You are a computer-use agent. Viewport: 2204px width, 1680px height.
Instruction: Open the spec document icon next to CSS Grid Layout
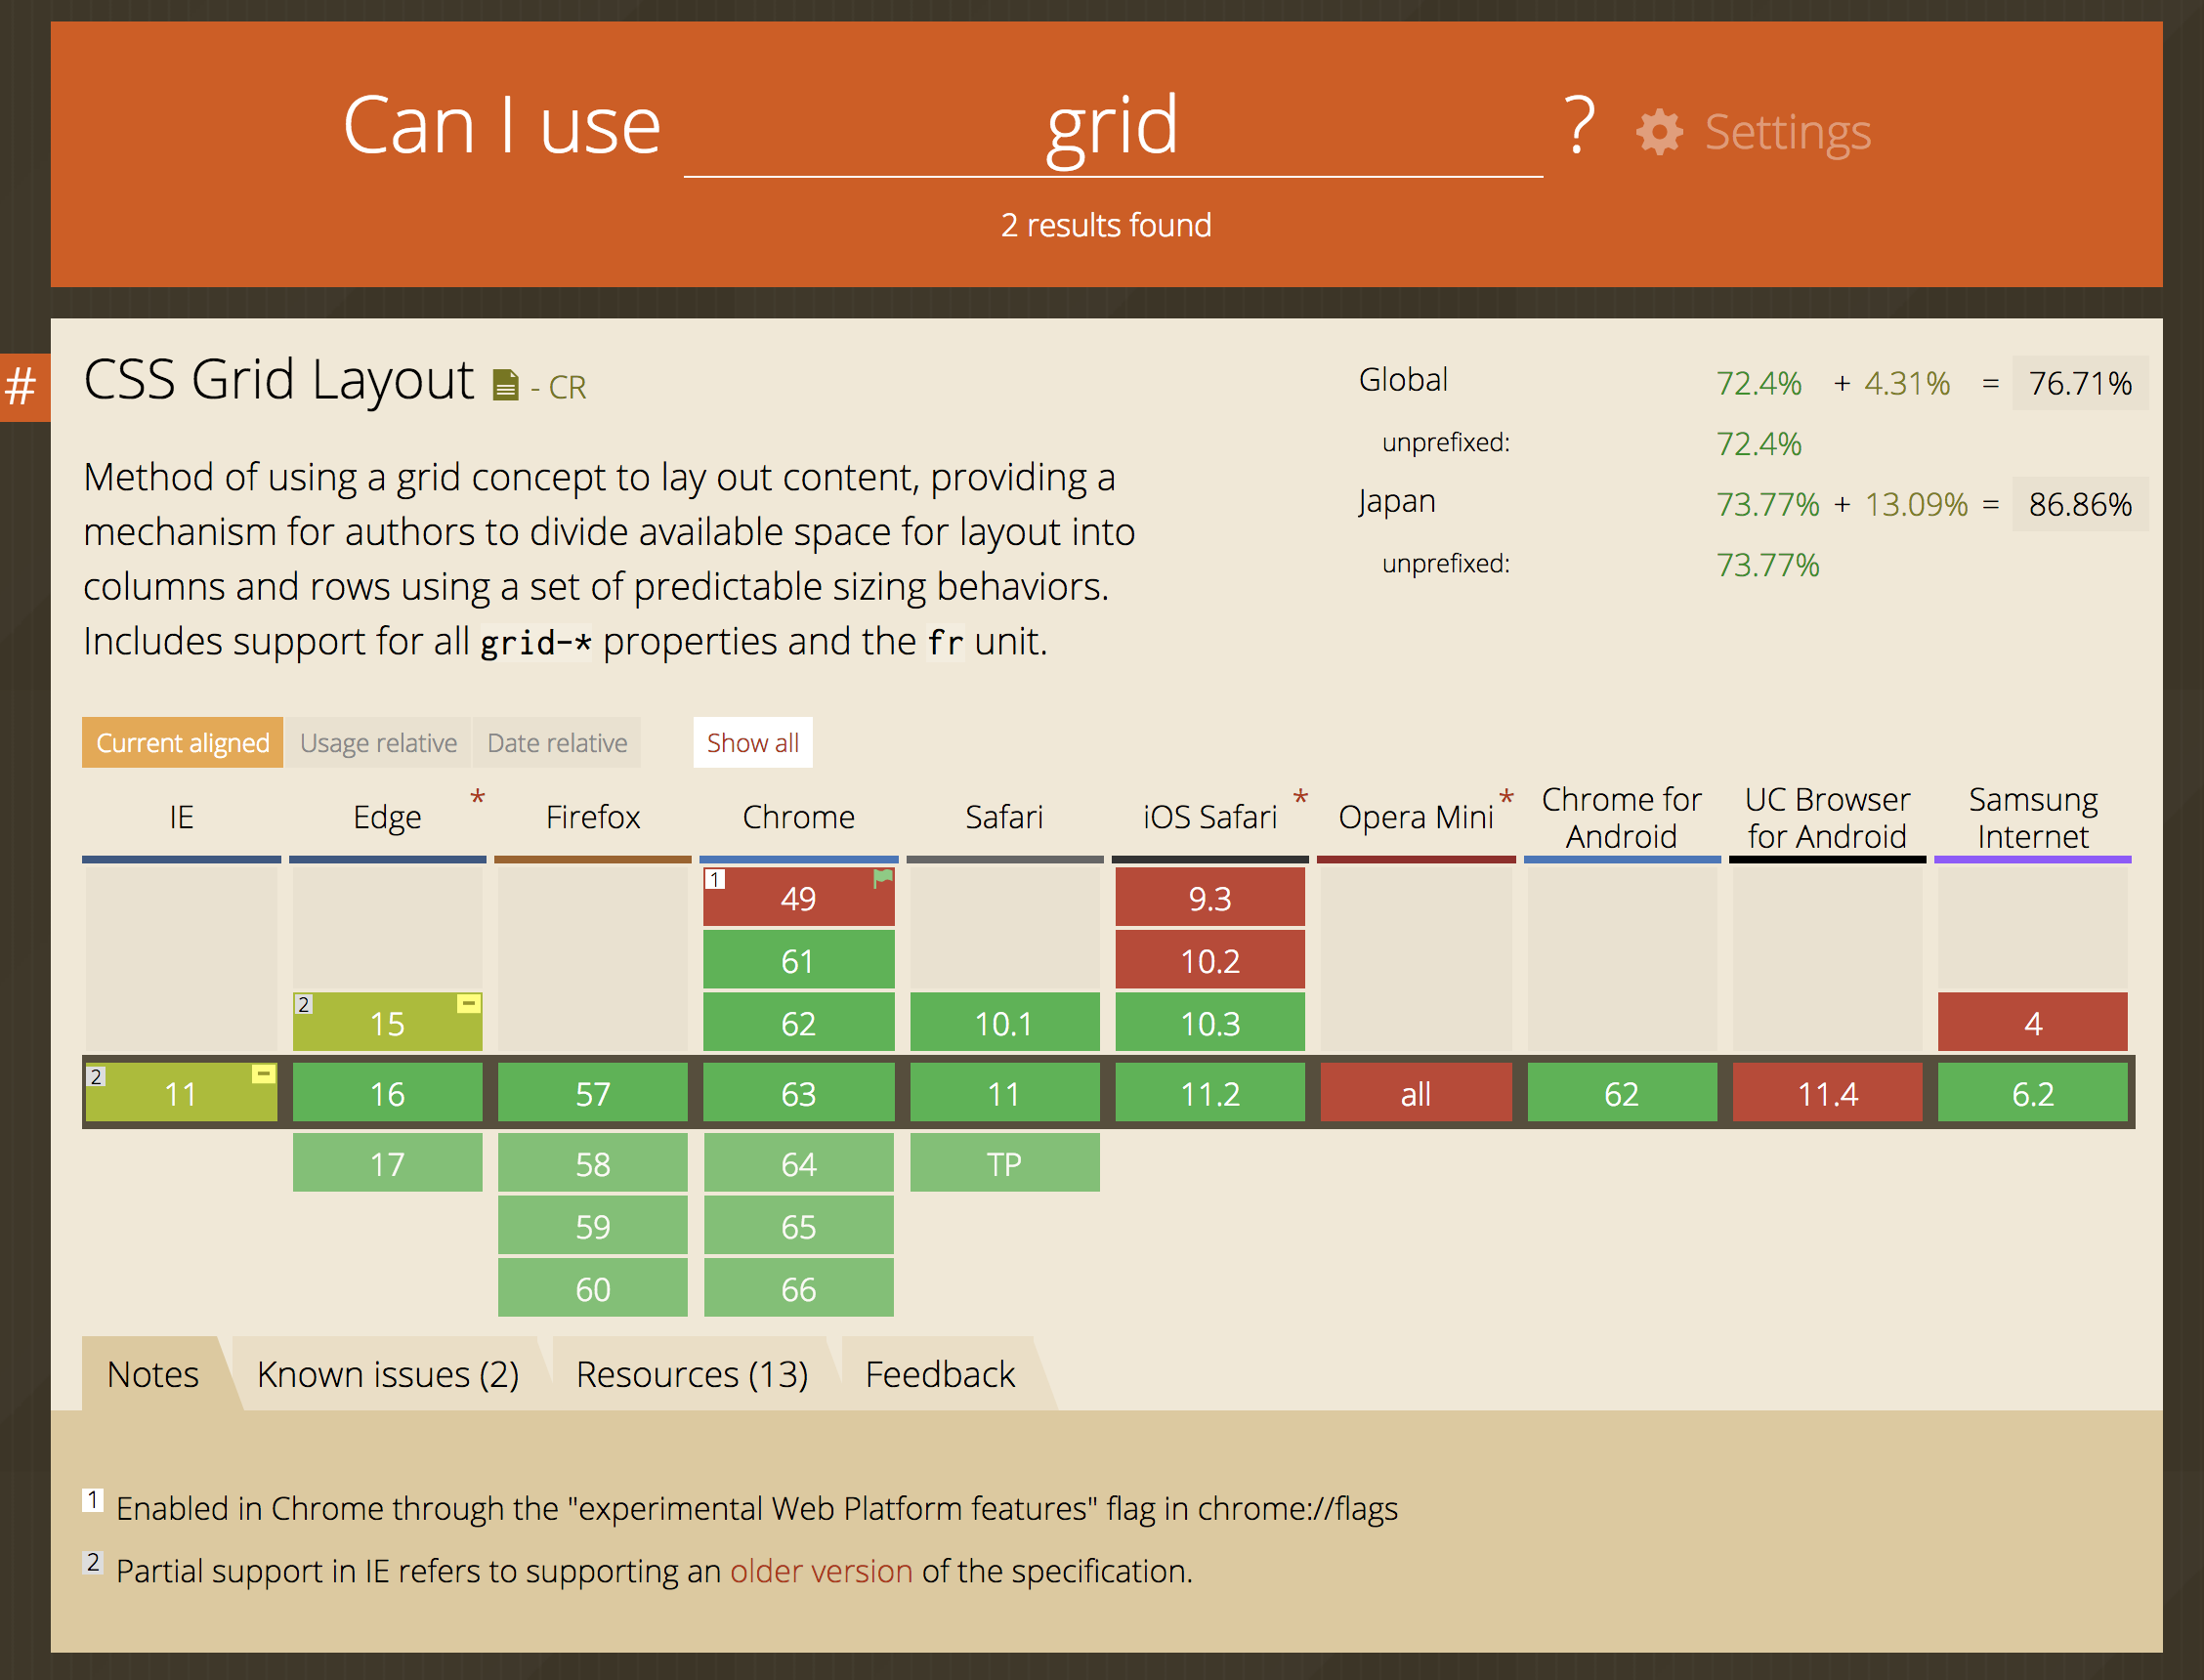click(506, 383)
